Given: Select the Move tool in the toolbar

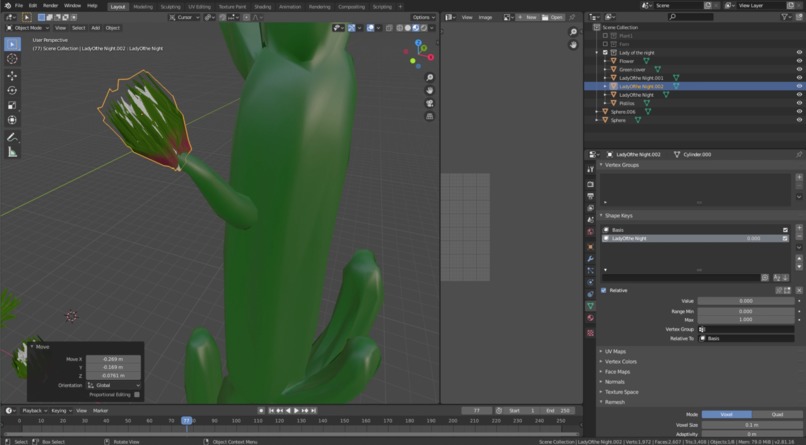Looking at the screenshot, I should [x=12, y=75].
